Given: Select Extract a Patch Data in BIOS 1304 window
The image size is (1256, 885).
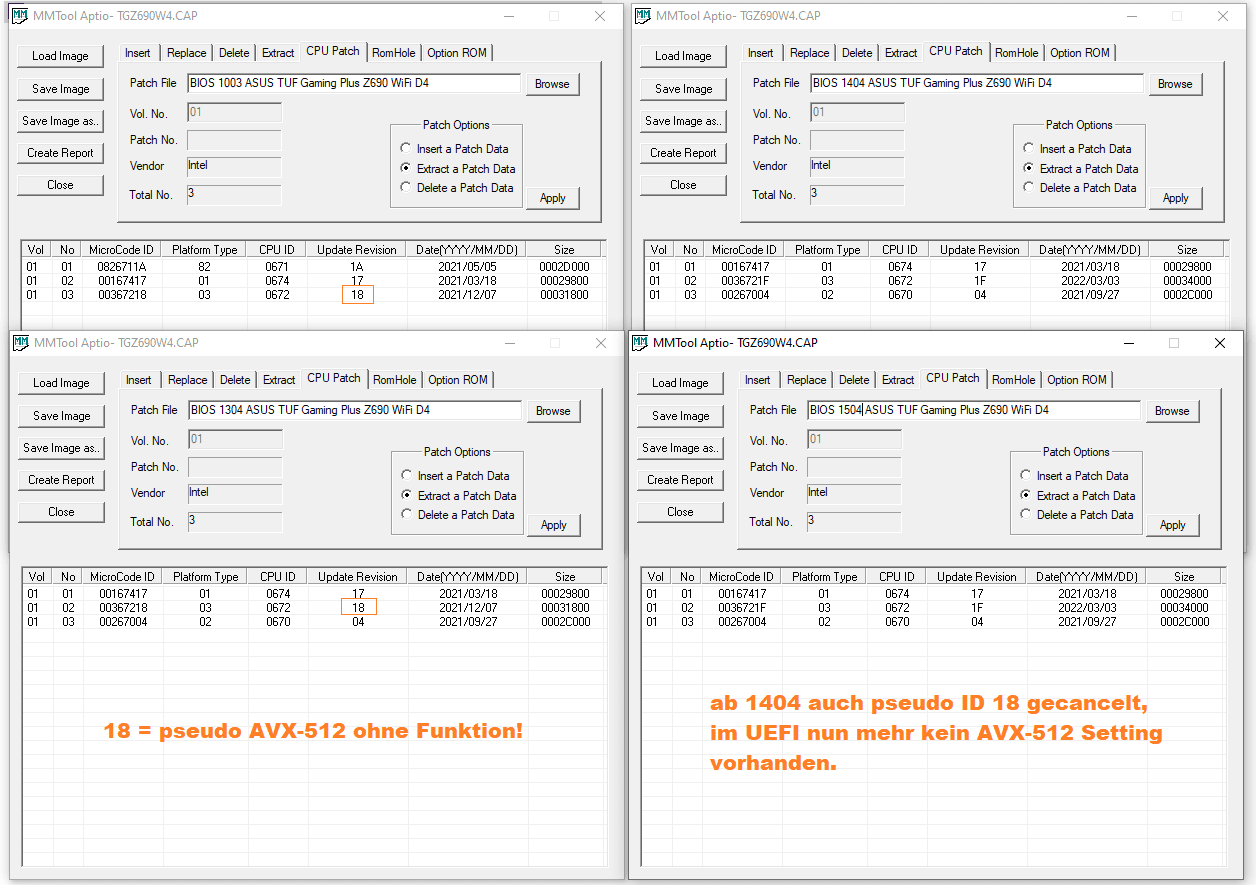Looking at the screenshot, I should [407, 496].
